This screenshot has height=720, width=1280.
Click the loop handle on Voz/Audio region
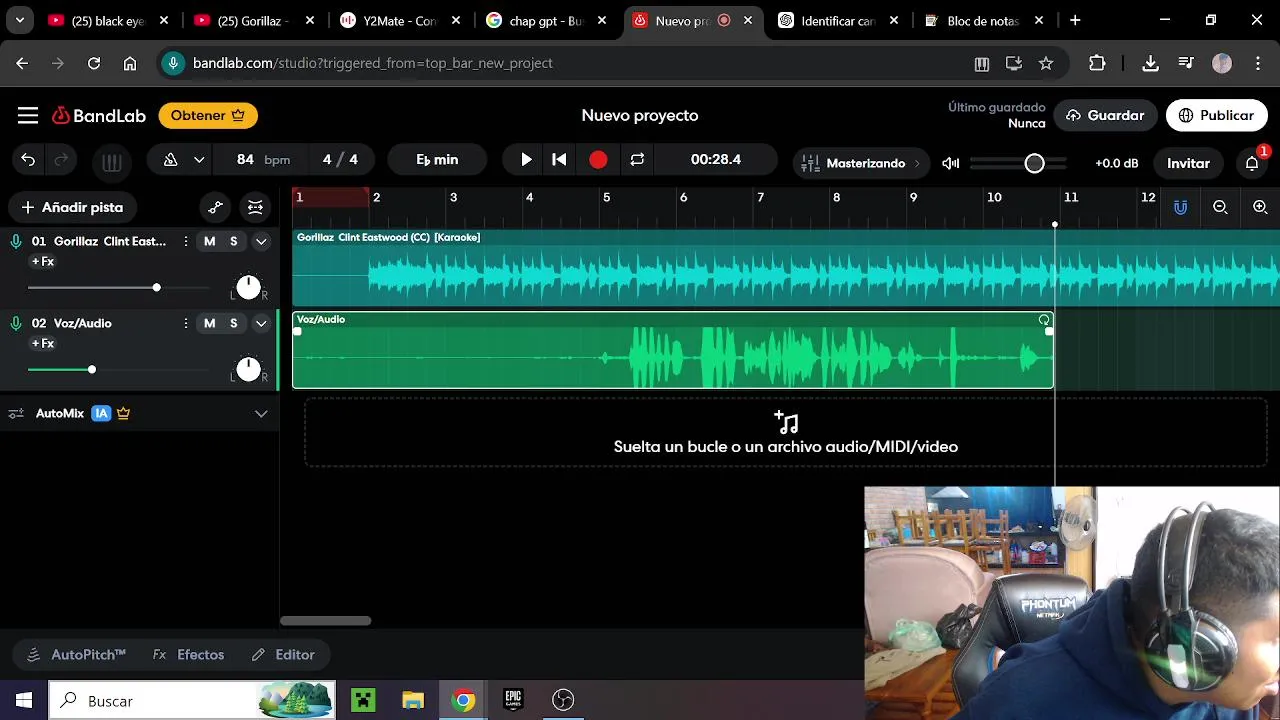pyautogui.click(x=1044, y=320)
